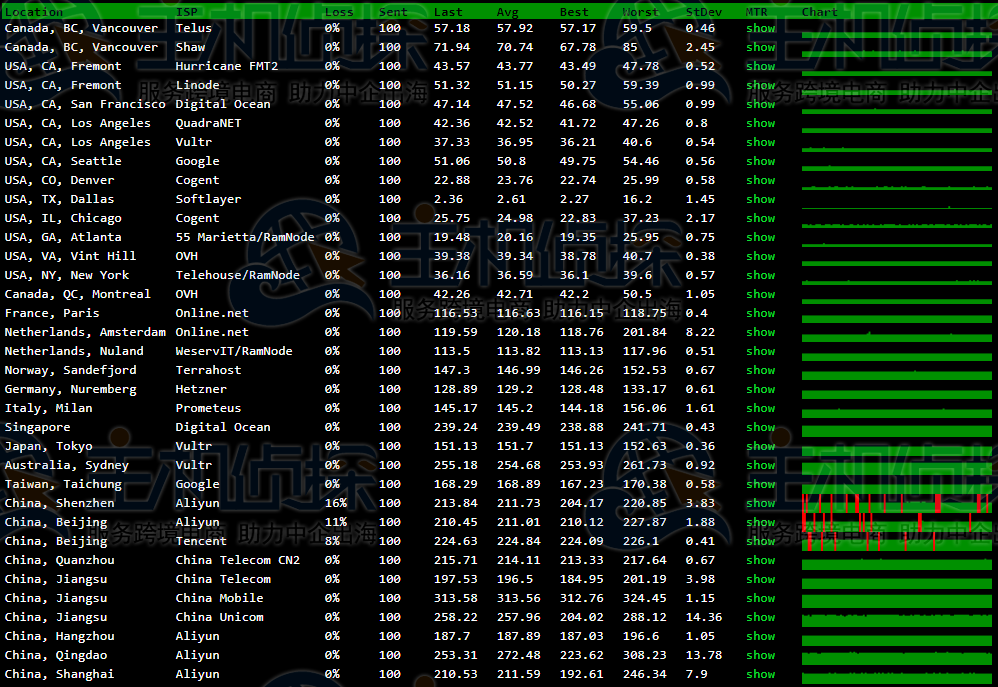The width and height of the screenshot is (998, 687).
Task: Click show link for Seattle Google row
Action: (x=761, y=162)
